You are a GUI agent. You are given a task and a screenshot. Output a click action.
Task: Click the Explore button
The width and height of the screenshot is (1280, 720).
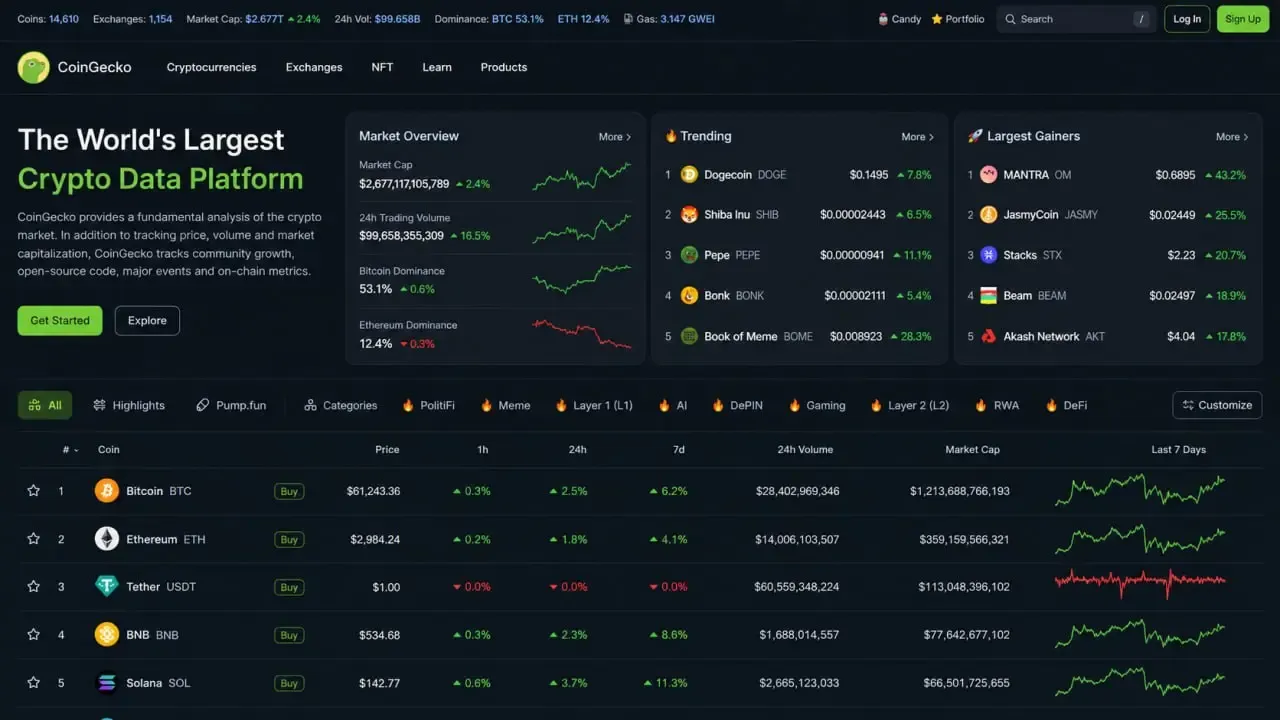147,321
